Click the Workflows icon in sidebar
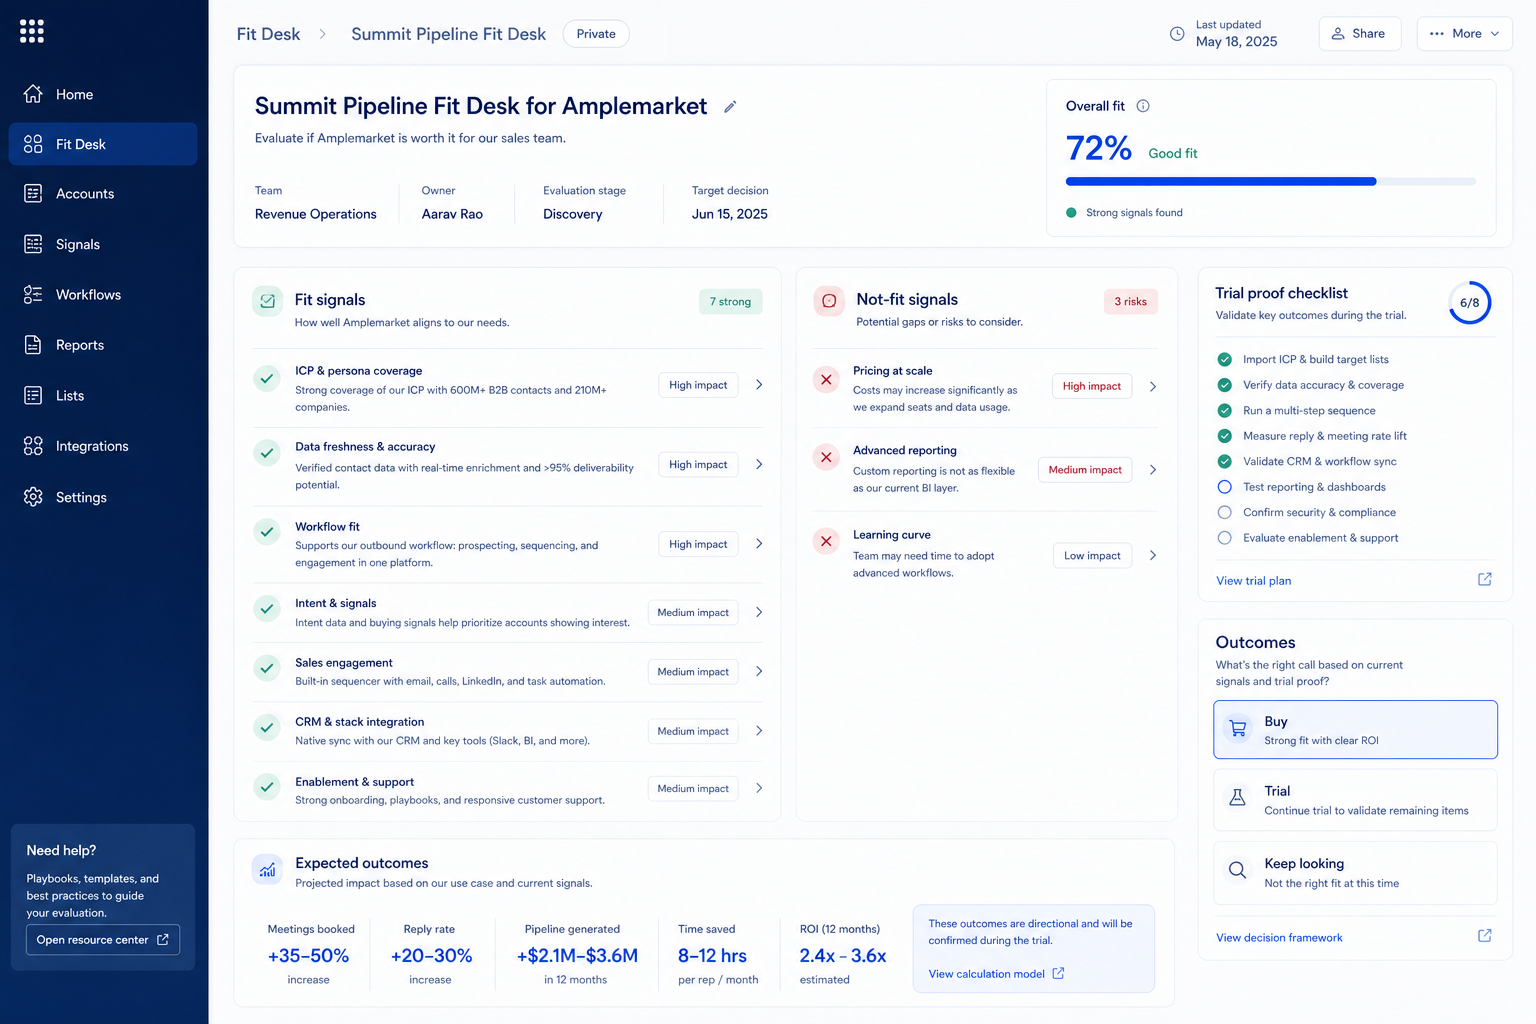 tap(33, 294)
